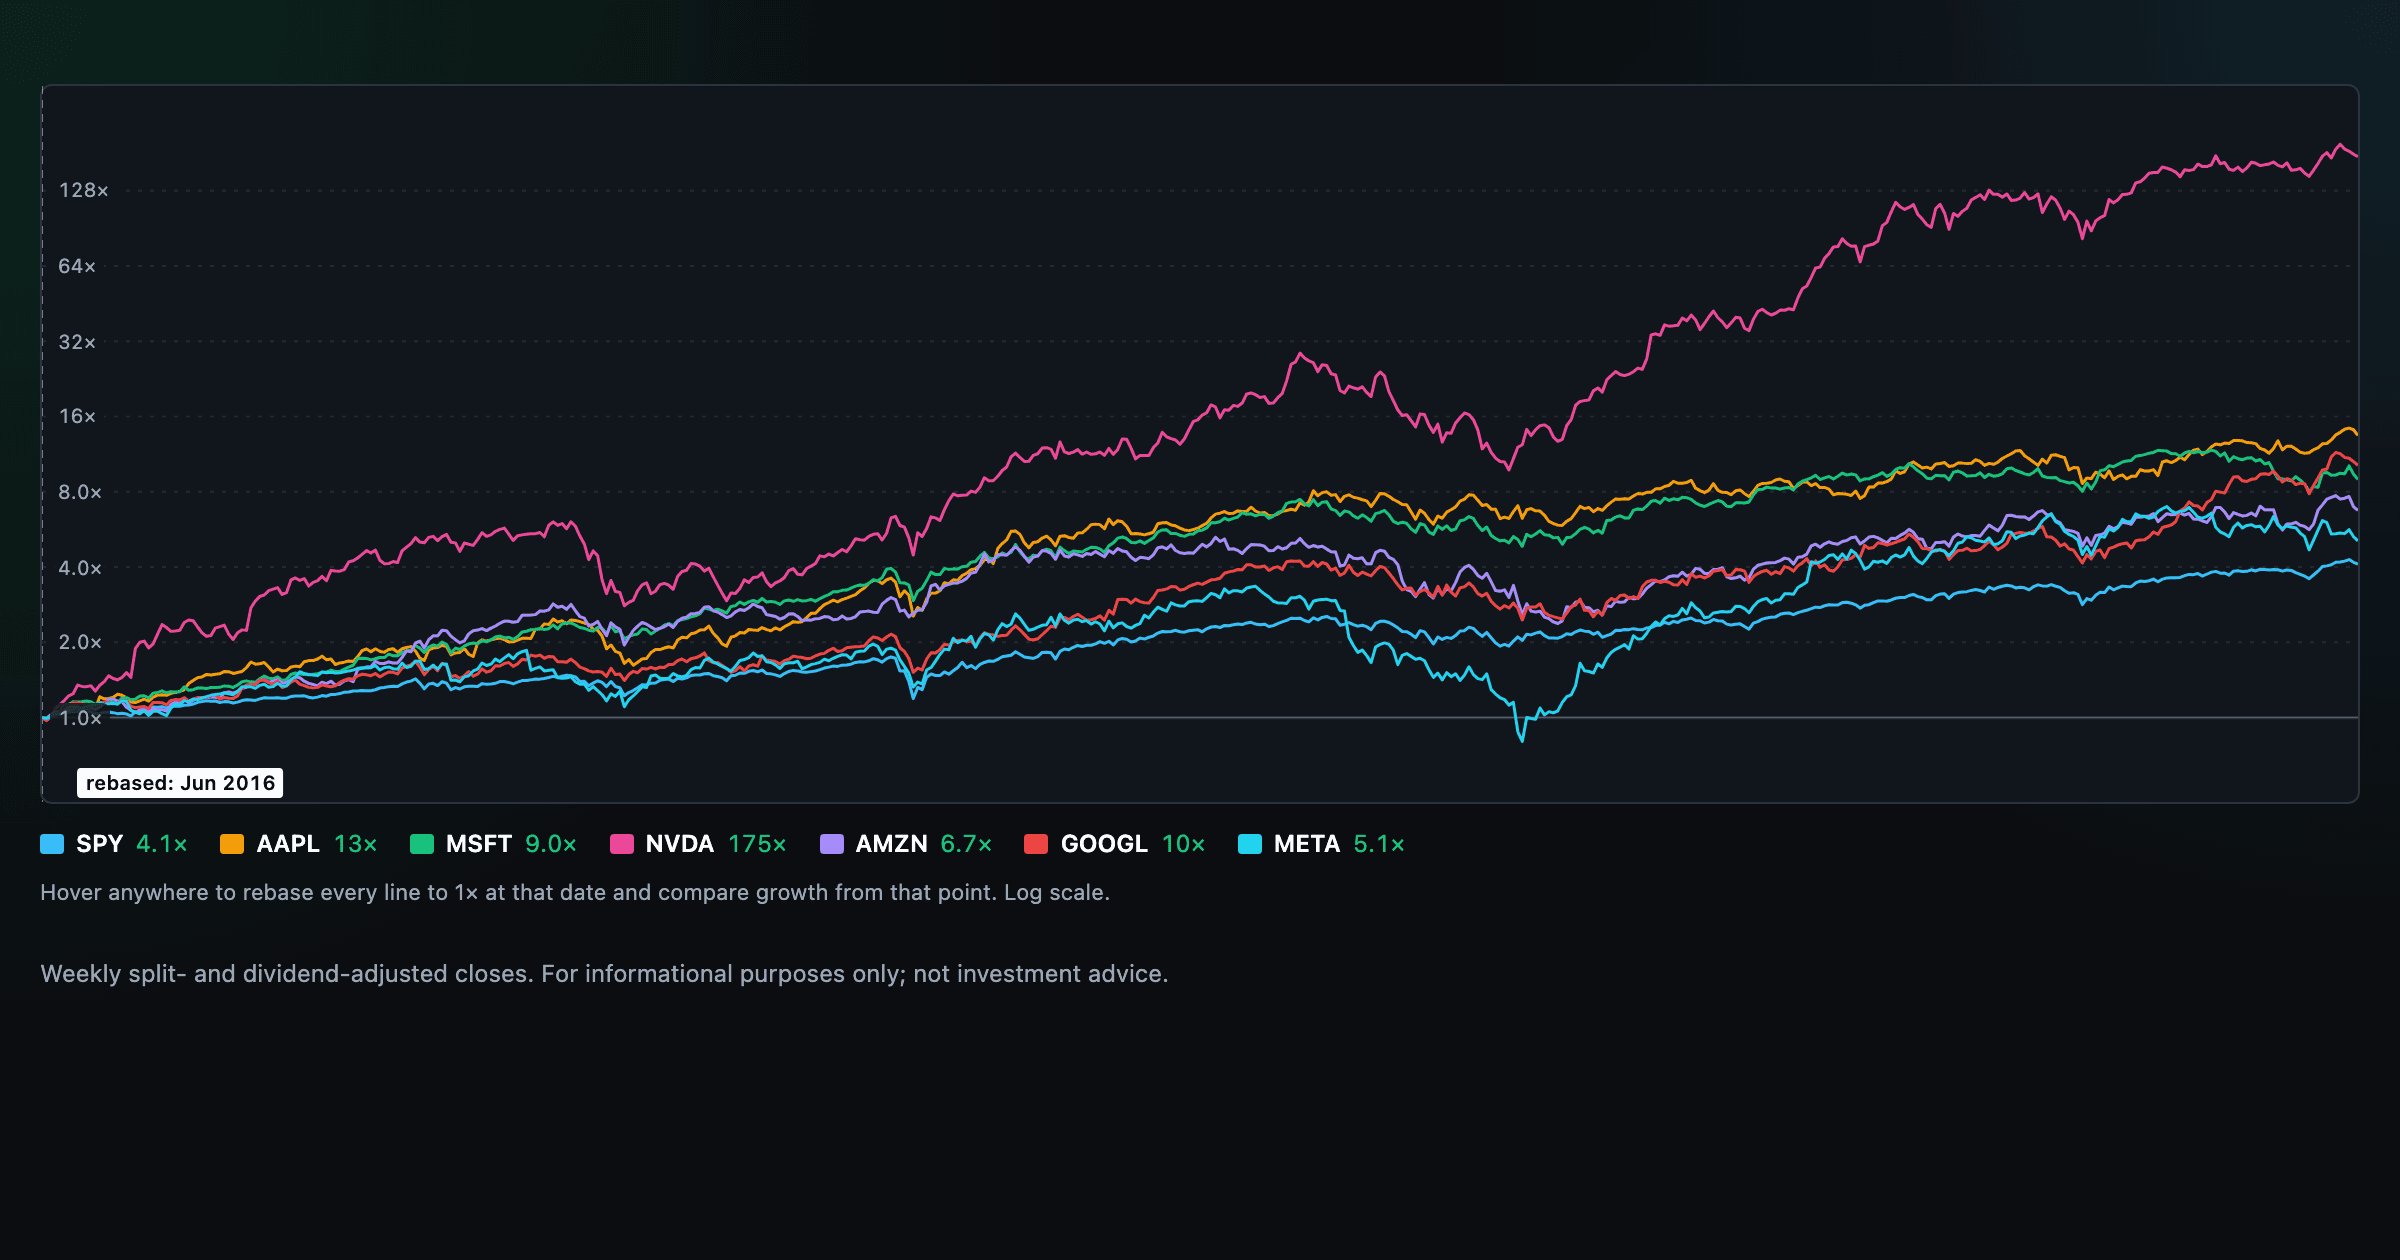Select the GOOGL legend label
The height and width of the screenshot is (1260, 2400).
pyautogui.click(x=1104, y=844)
